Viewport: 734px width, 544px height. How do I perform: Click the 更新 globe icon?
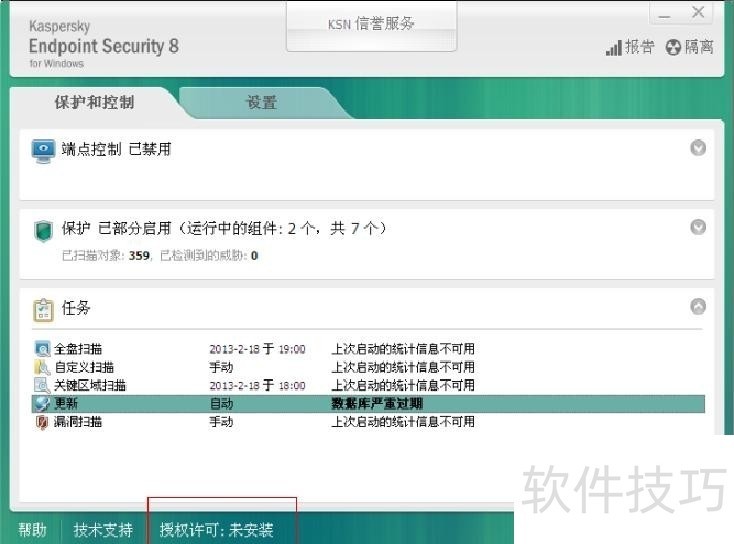(42, 404)
